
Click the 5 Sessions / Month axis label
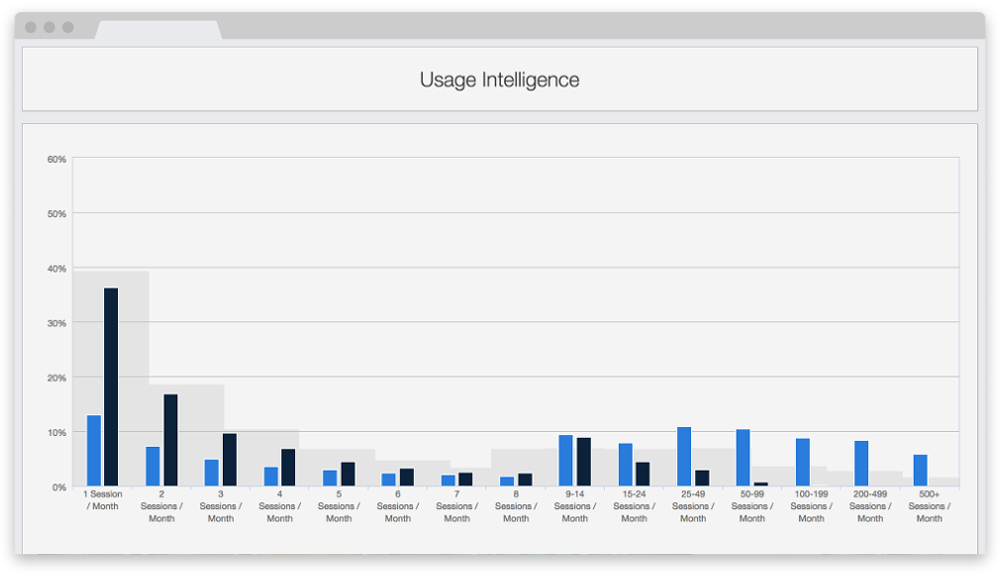(x=339, y=506)
